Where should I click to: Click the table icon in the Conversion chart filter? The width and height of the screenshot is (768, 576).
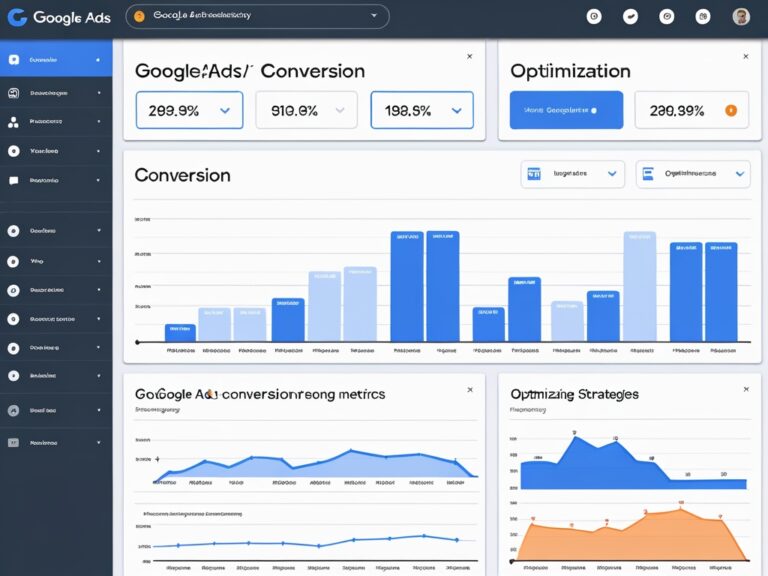click(x=534, y=173)
